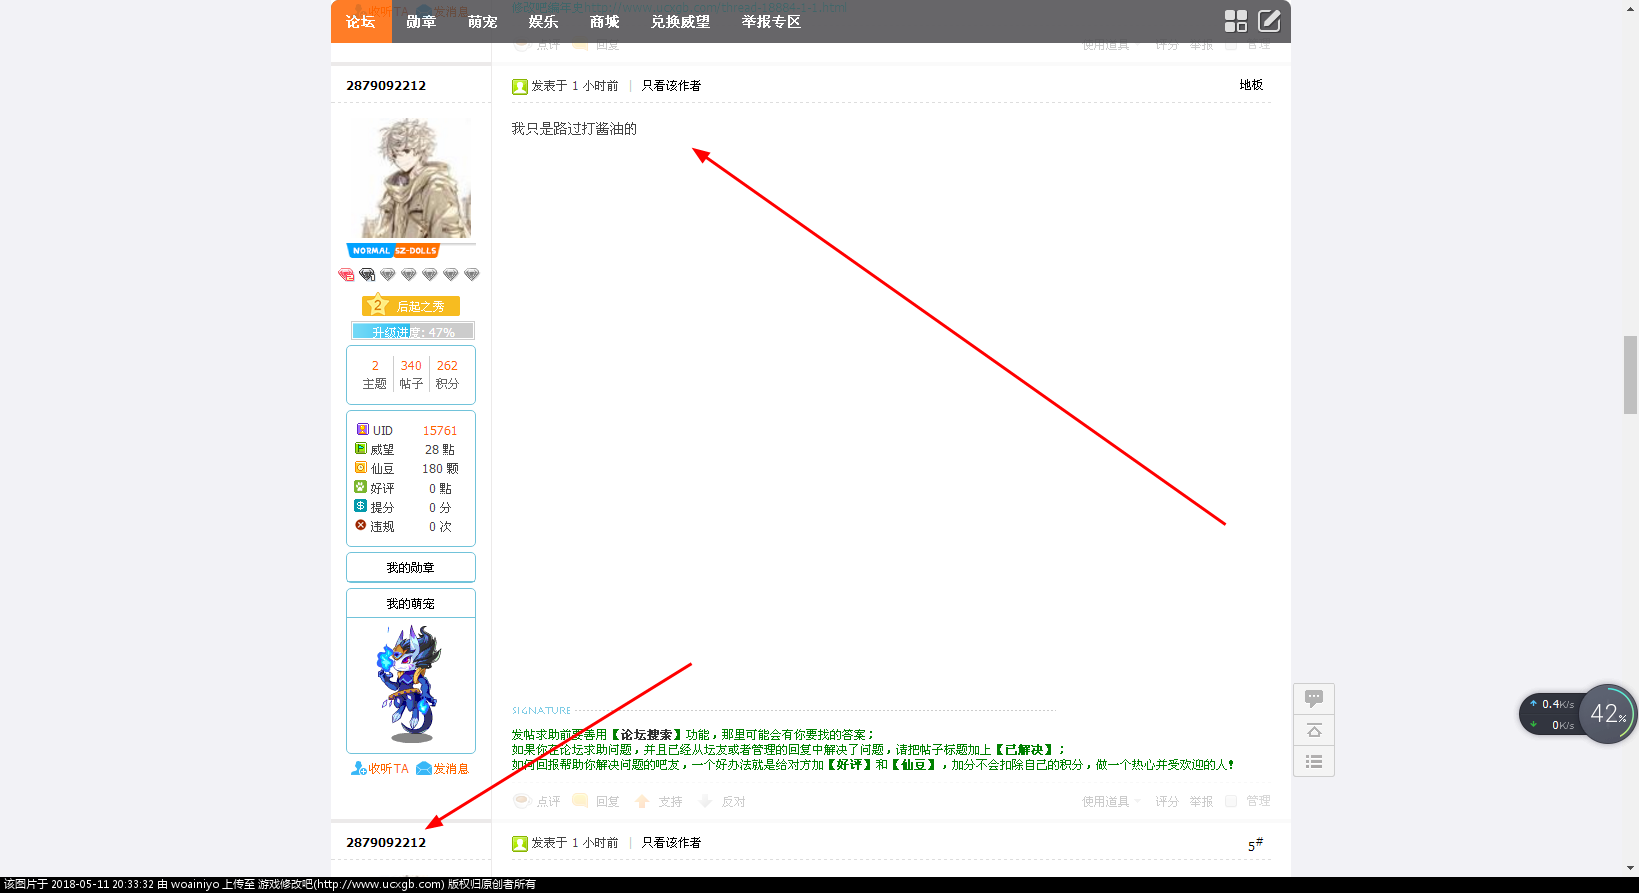This screenshot has height=893, width=1639.
Task: Click the 后起之秀 level badge
Action: [x=411, y=306]
